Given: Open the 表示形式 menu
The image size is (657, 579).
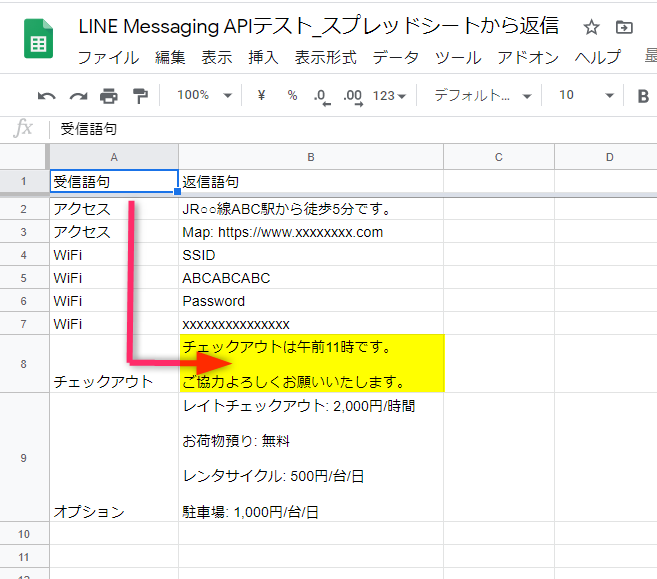Looking at the screenshot, I should (326, 57).
